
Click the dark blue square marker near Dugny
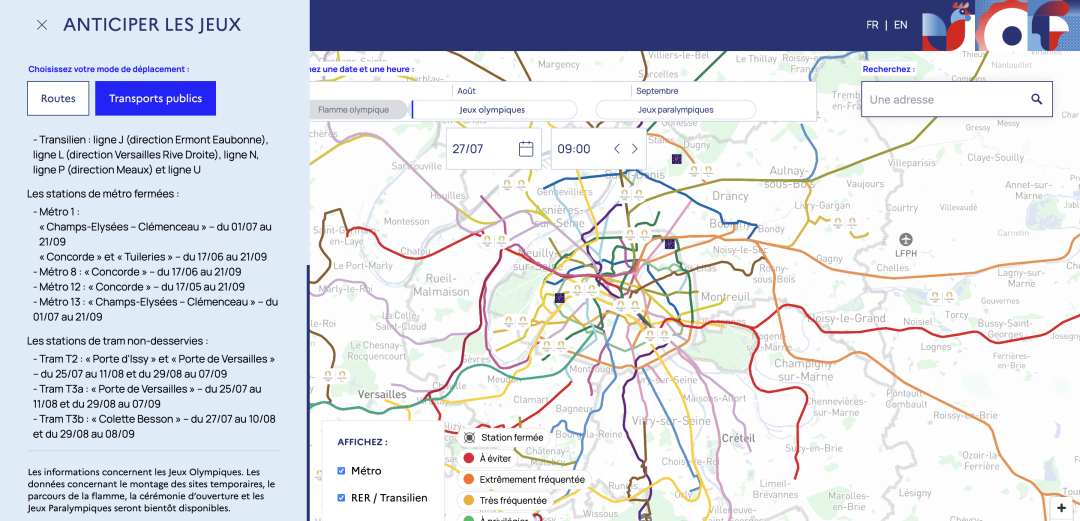[x=677, y=159]
